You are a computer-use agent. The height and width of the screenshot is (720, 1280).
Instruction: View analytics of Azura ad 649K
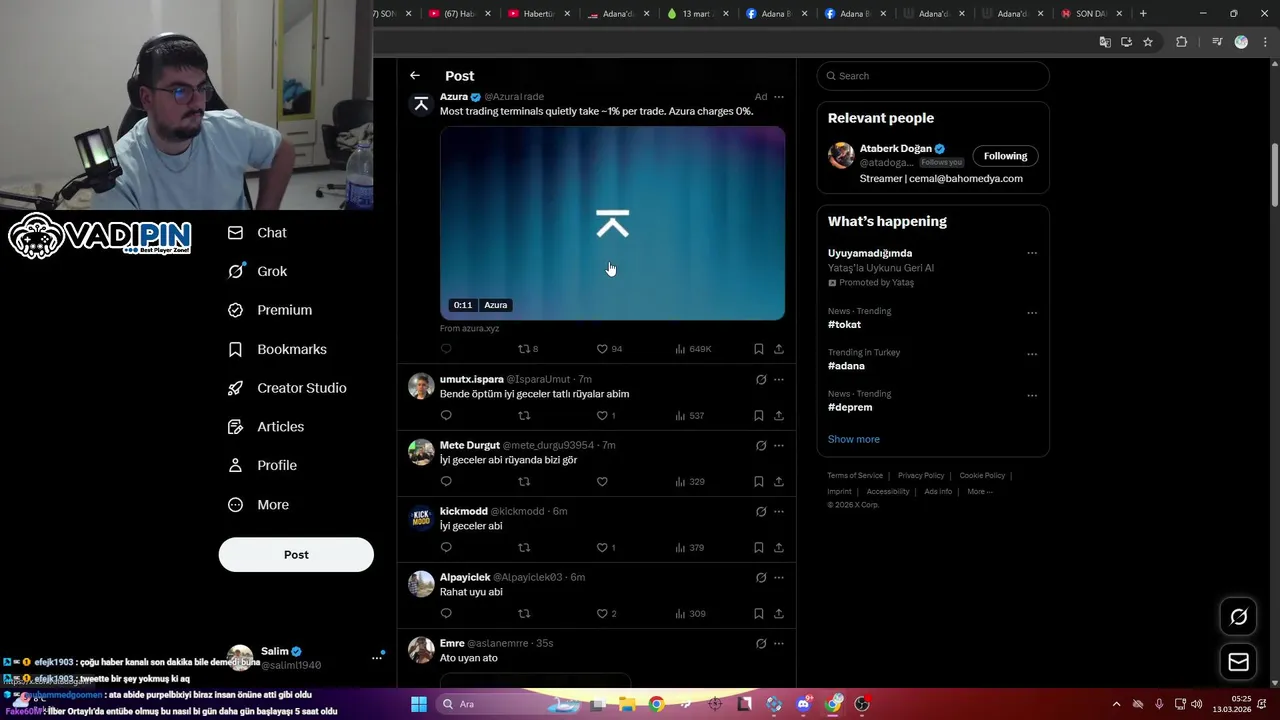(x=692, y=349)
